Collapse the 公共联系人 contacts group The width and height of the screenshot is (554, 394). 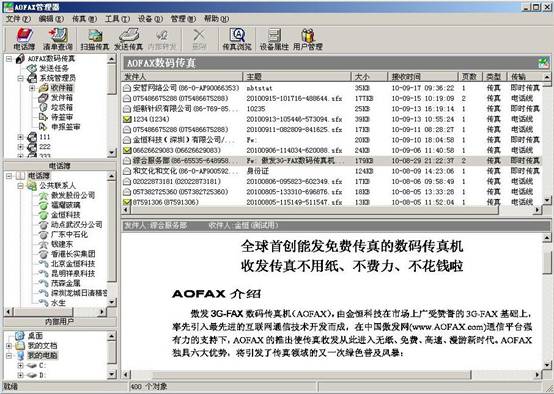[21, 185]
